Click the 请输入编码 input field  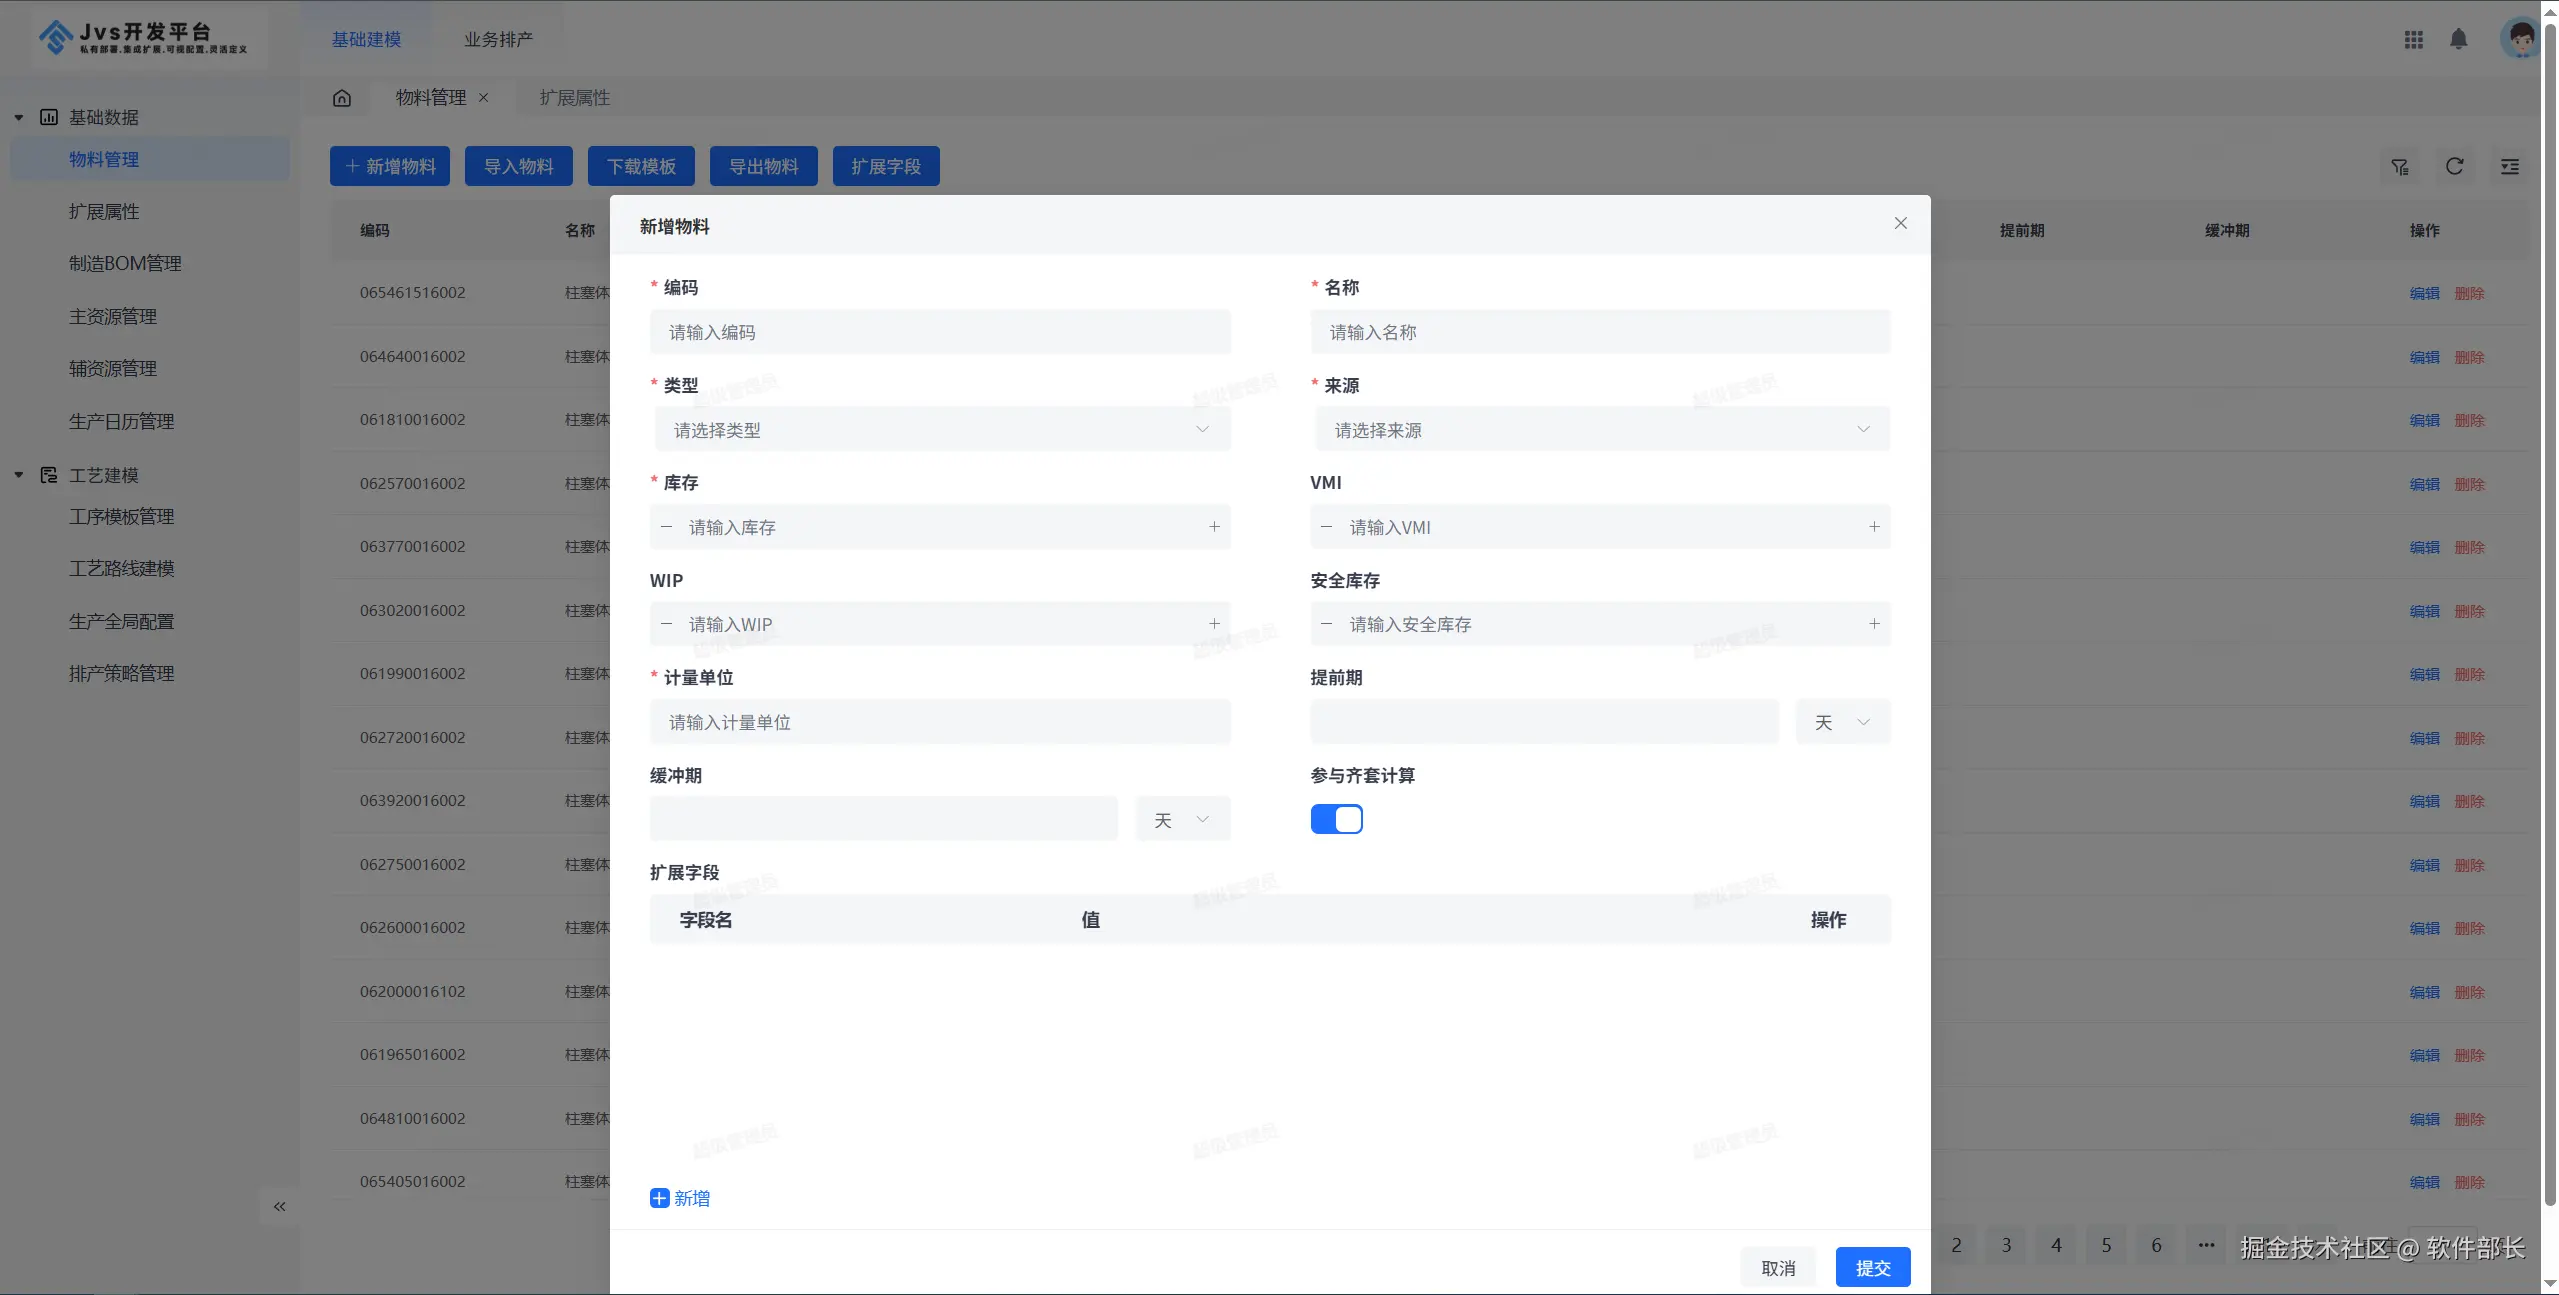click(x=940, y=332)
